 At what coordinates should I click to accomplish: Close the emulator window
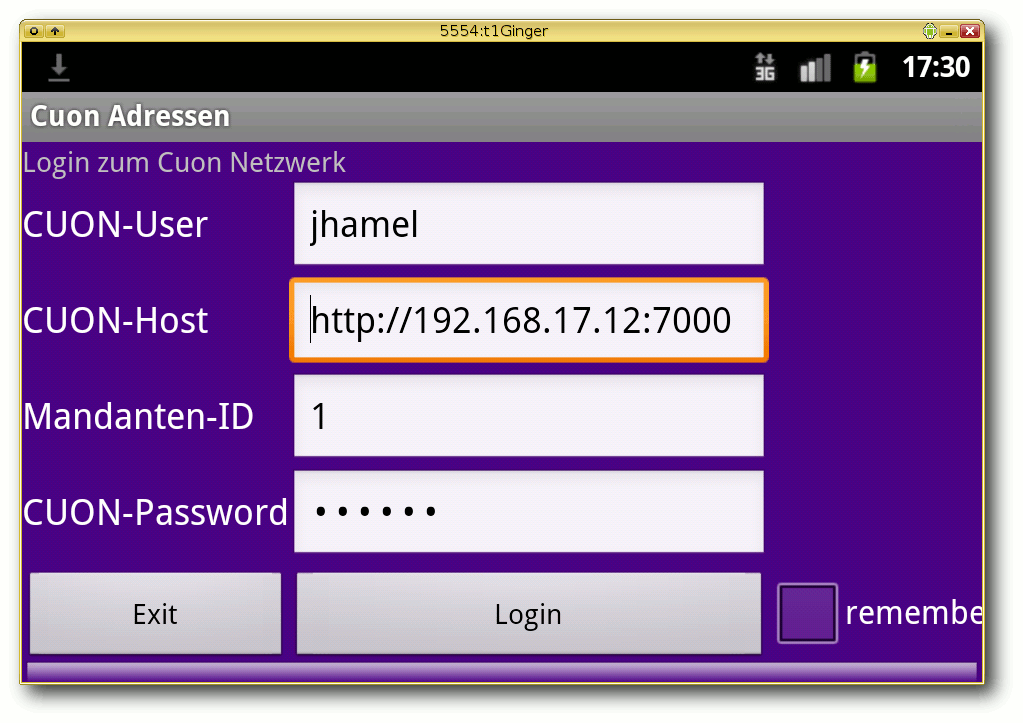point(968,31)
